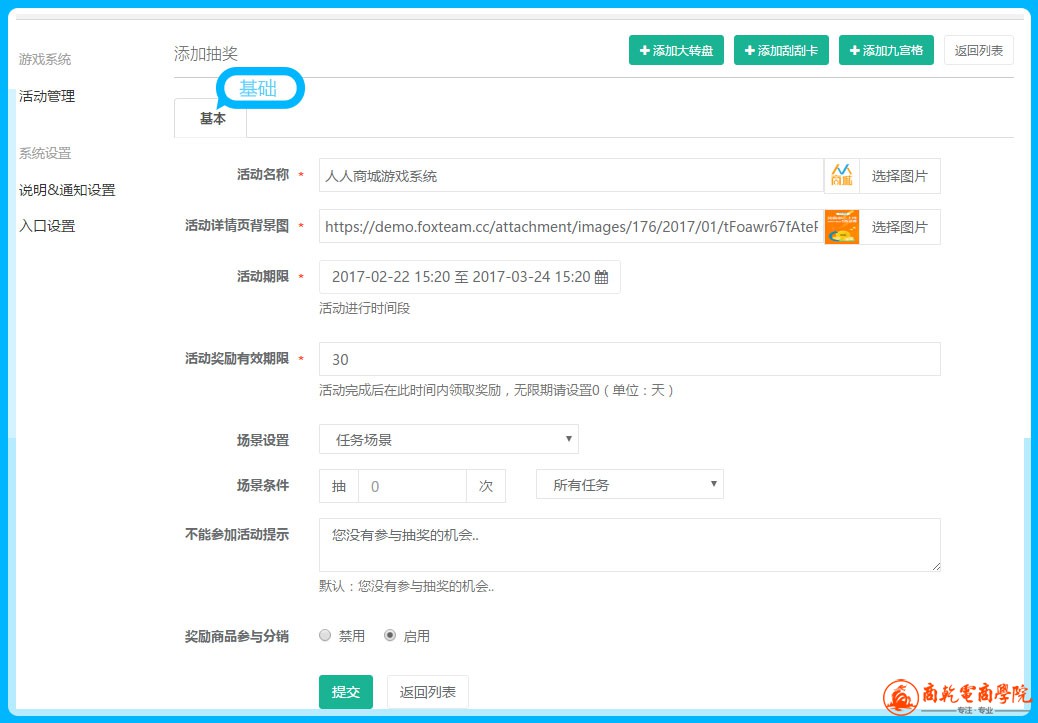1038x723 pixels.
Task: Click the 添加刮刮卡 button
Action: (781, 50)
